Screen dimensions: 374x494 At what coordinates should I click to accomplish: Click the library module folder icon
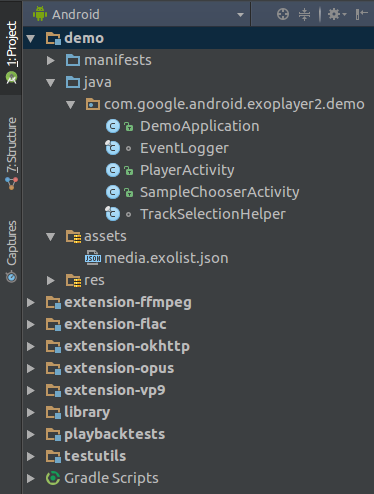[x=53, y=412]
